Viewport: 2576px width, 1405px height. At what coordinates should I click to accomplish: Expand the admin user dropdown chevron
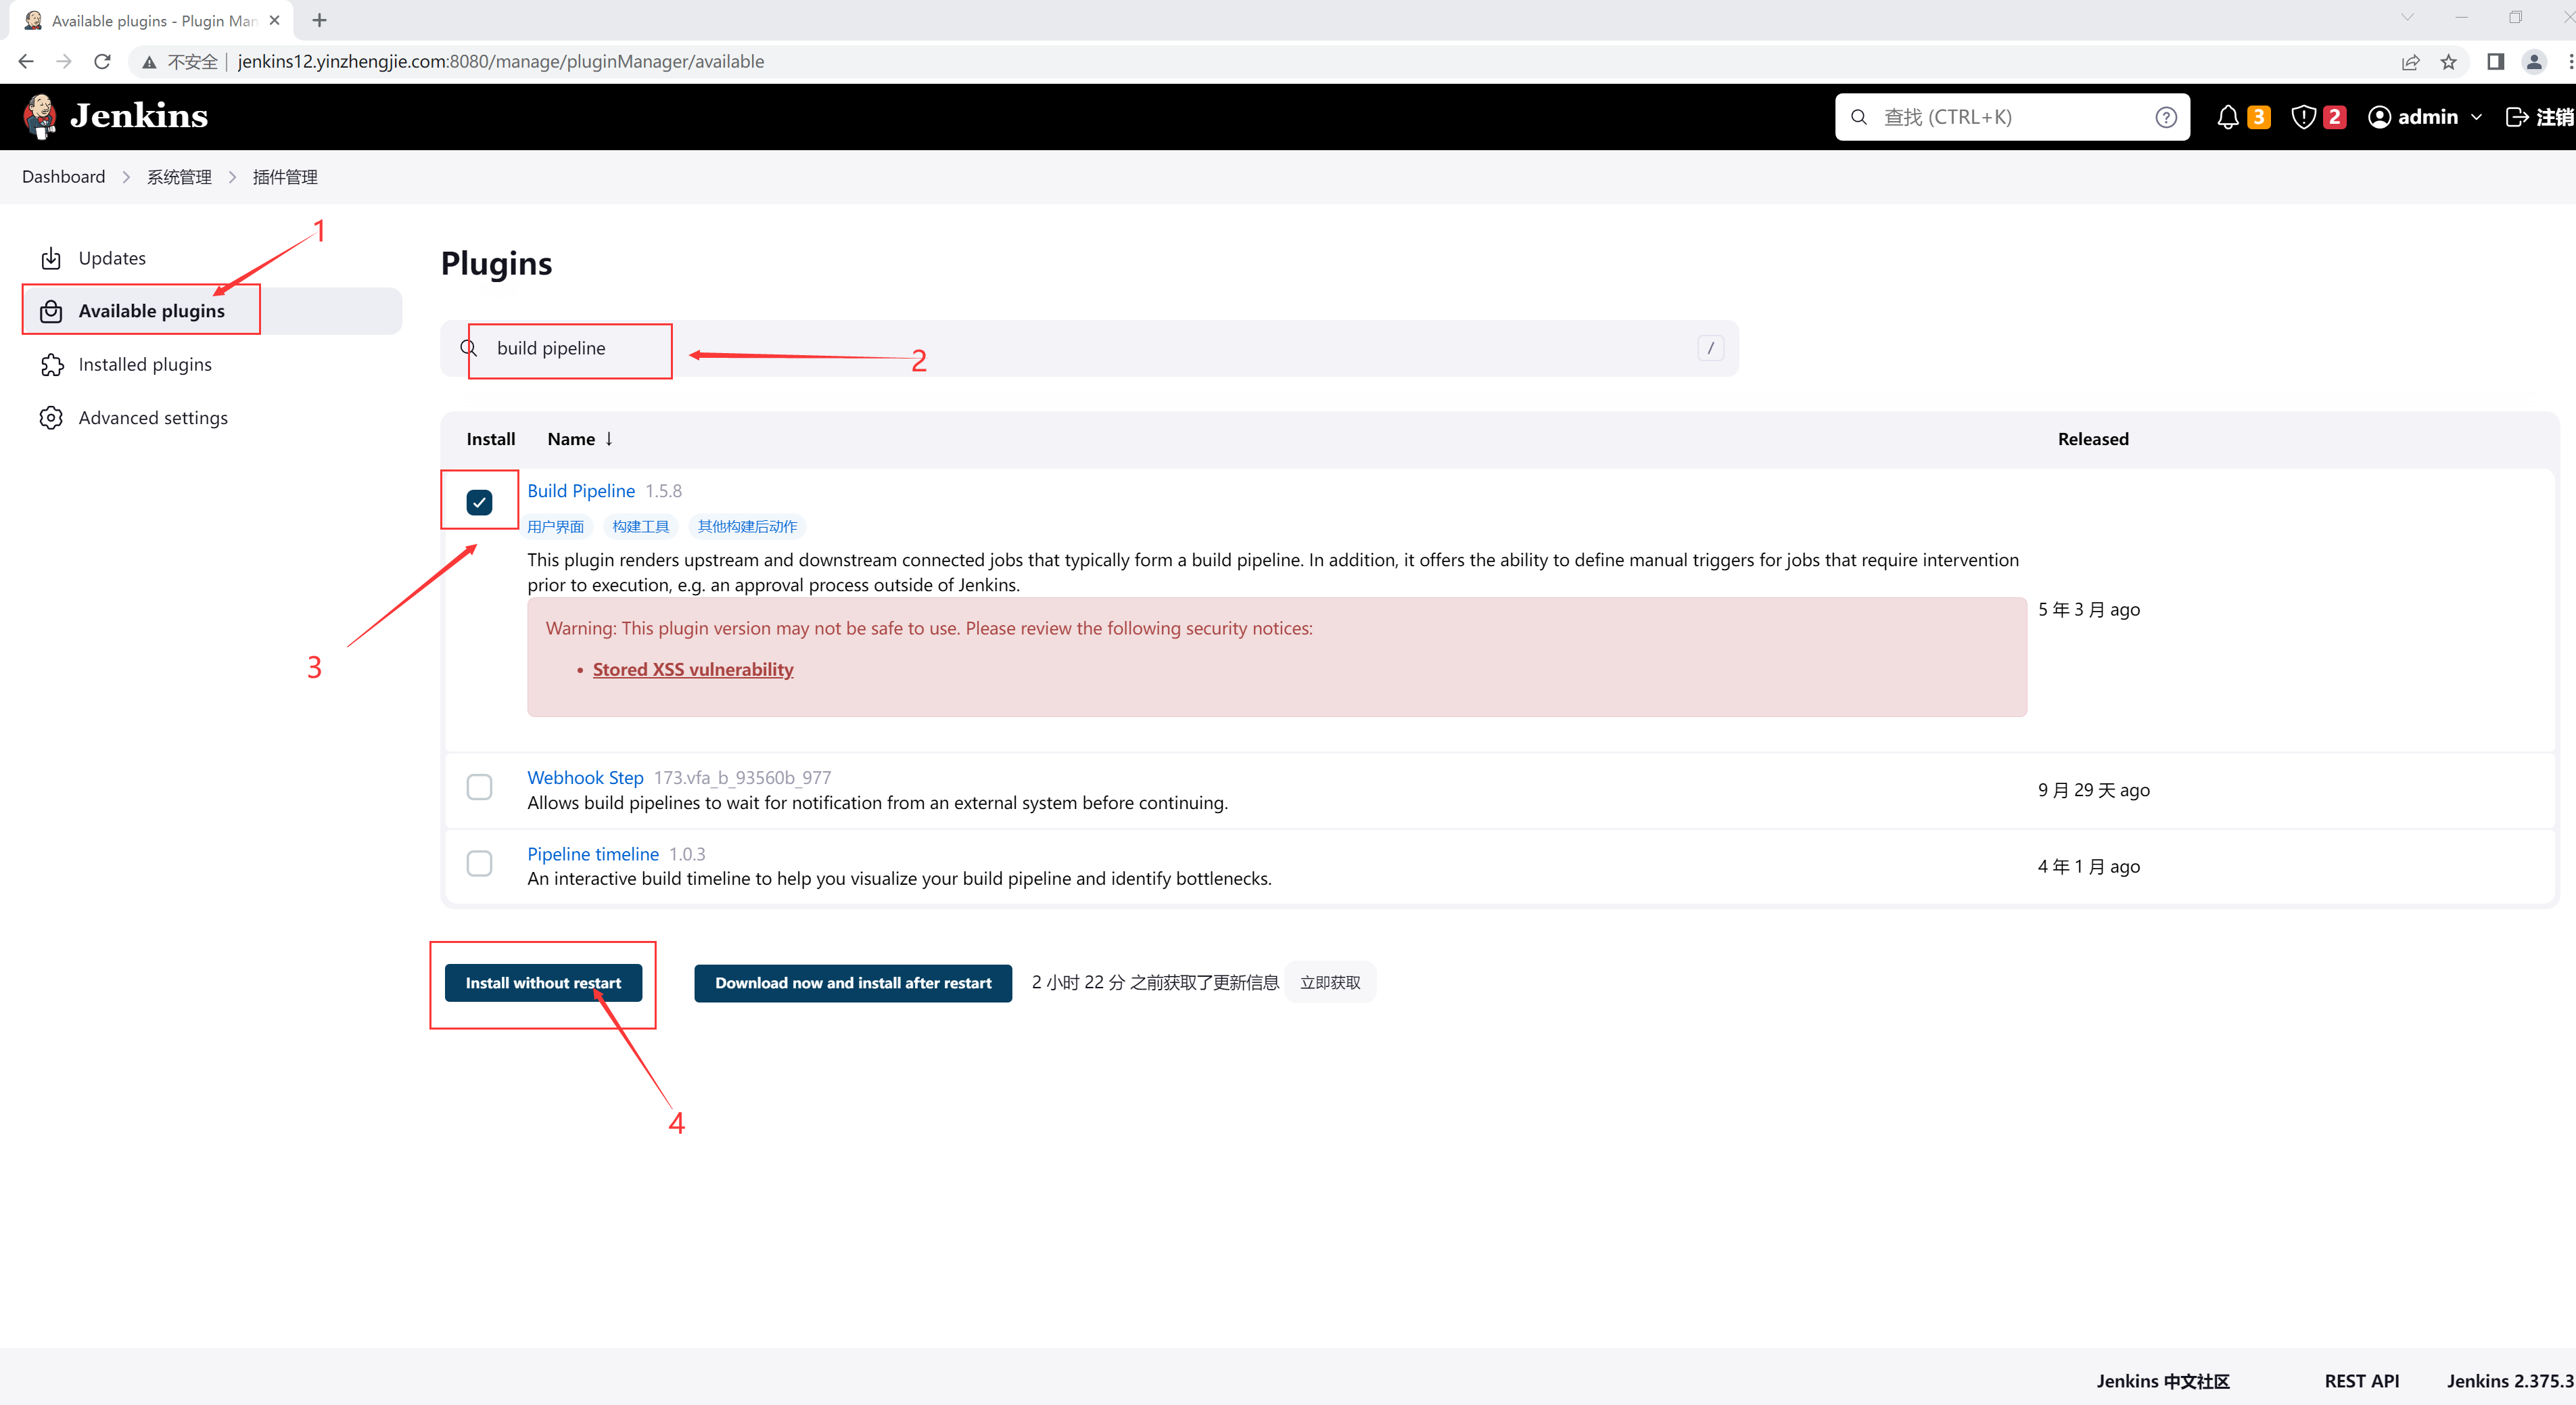(2476, 117)
